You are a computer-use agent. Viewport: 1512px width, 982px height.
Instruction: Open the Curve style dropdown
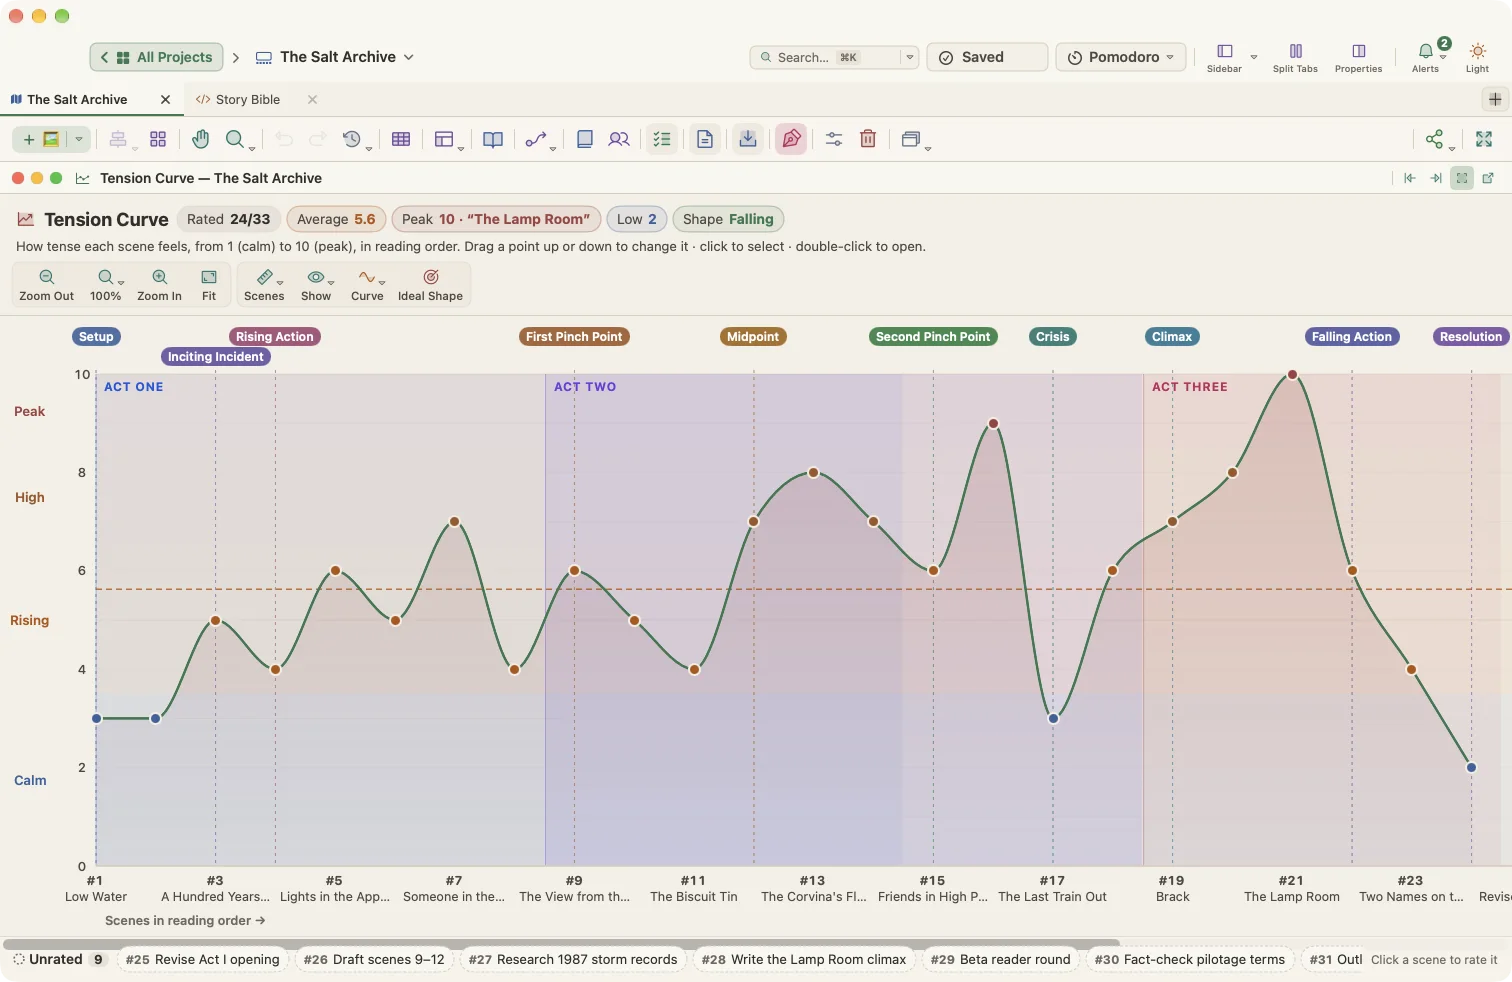367,285
